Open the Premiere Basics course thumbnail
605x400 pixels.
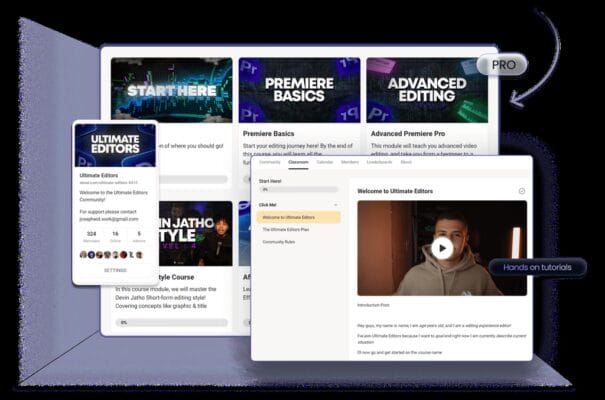point(299,90)
